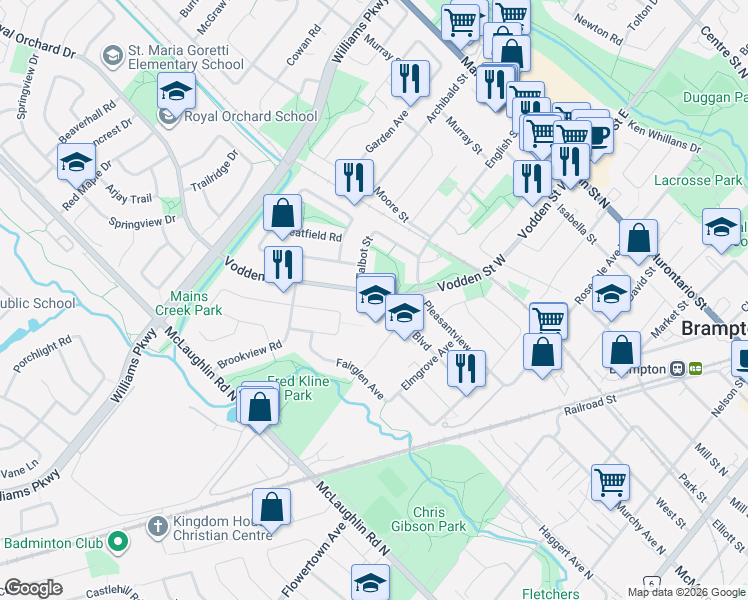
Task: Select the grocery cart marker south of Vodden St W
Action: tap(549, 319)
